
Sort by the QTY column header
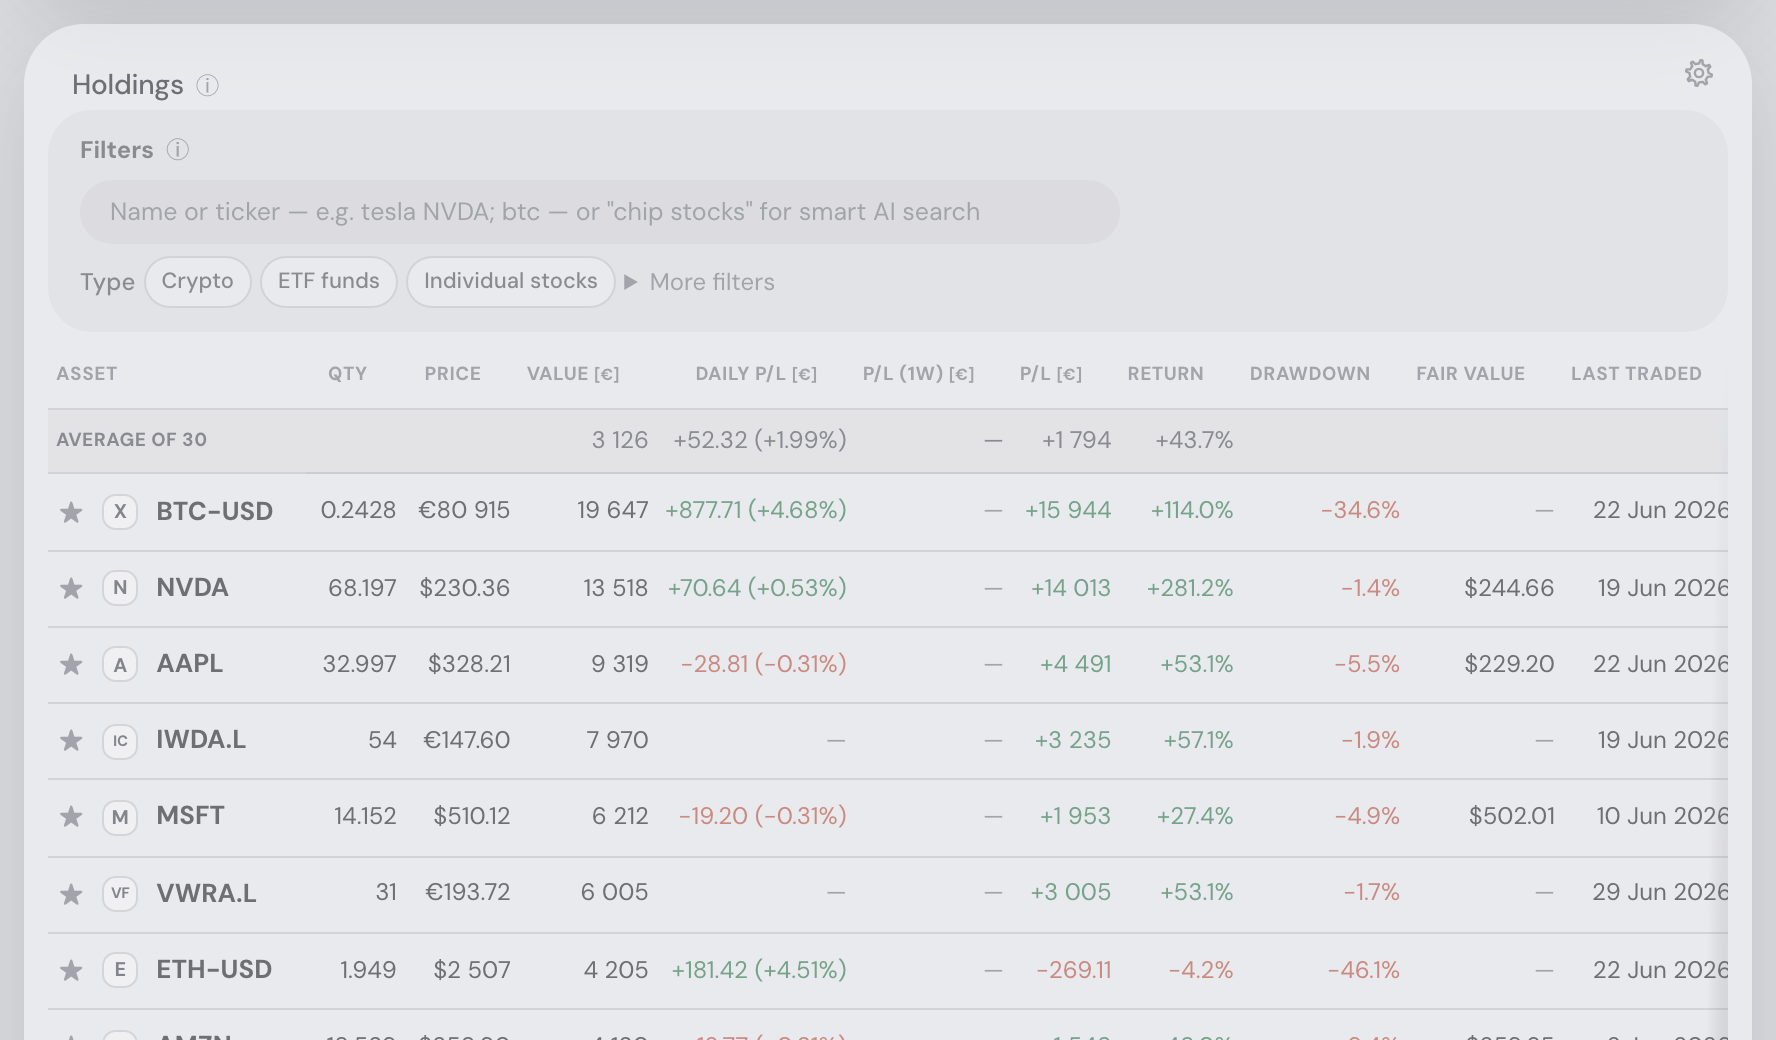(x=348, y=374)
